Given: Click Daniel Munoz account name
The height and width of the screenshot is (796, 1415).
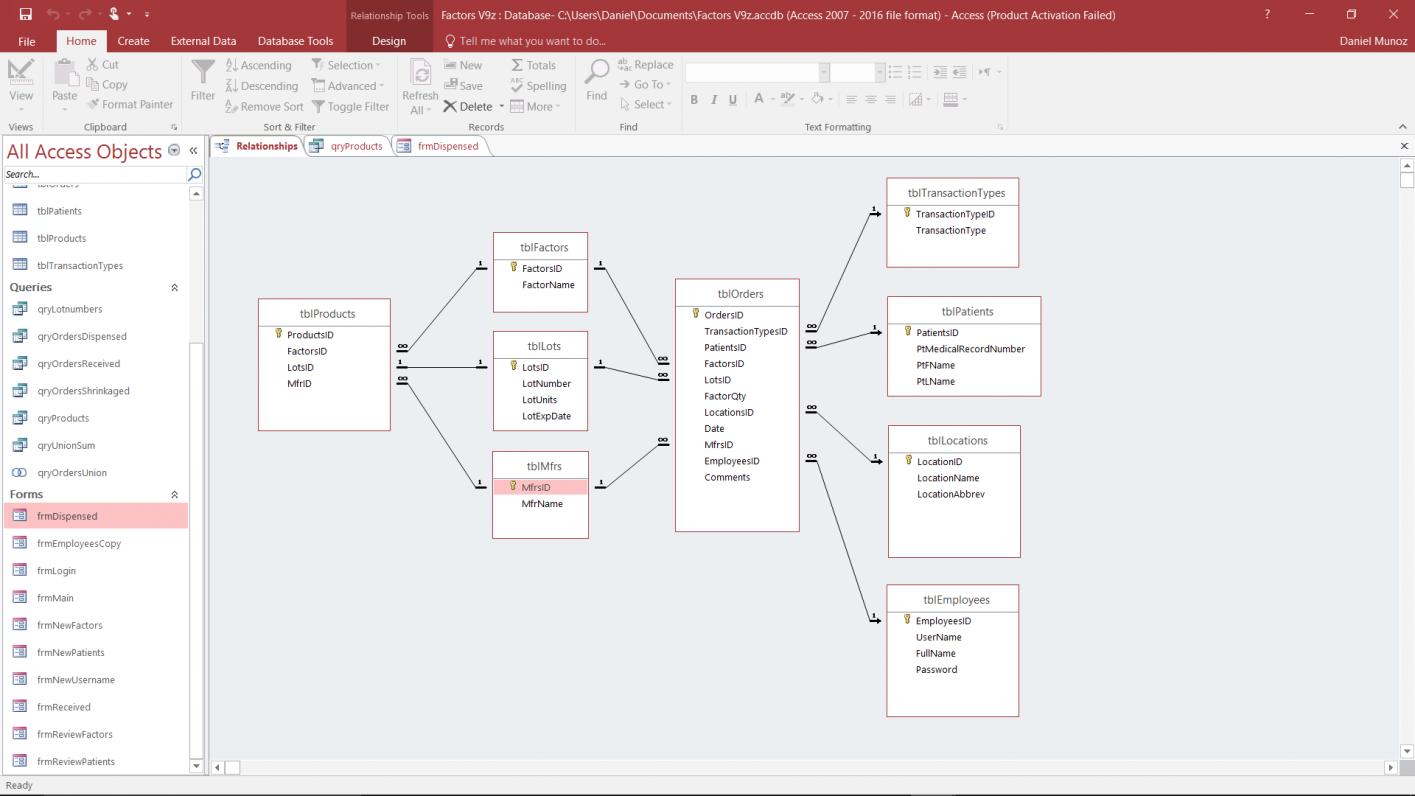Looking at the screenshot, I should (1373, 41).
